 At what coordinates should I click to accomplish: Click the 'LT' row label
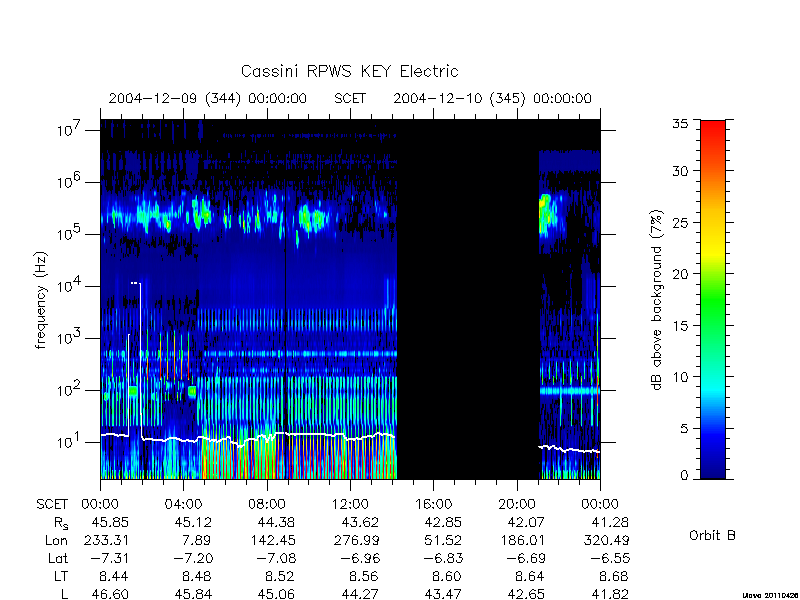(x=61, y=577)
